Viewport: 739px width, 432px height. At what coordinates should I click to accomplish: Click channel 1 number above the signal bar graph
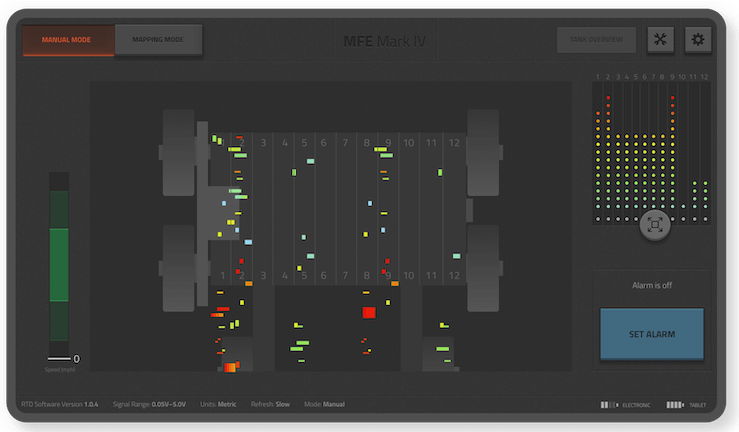(x=598, y=77)
